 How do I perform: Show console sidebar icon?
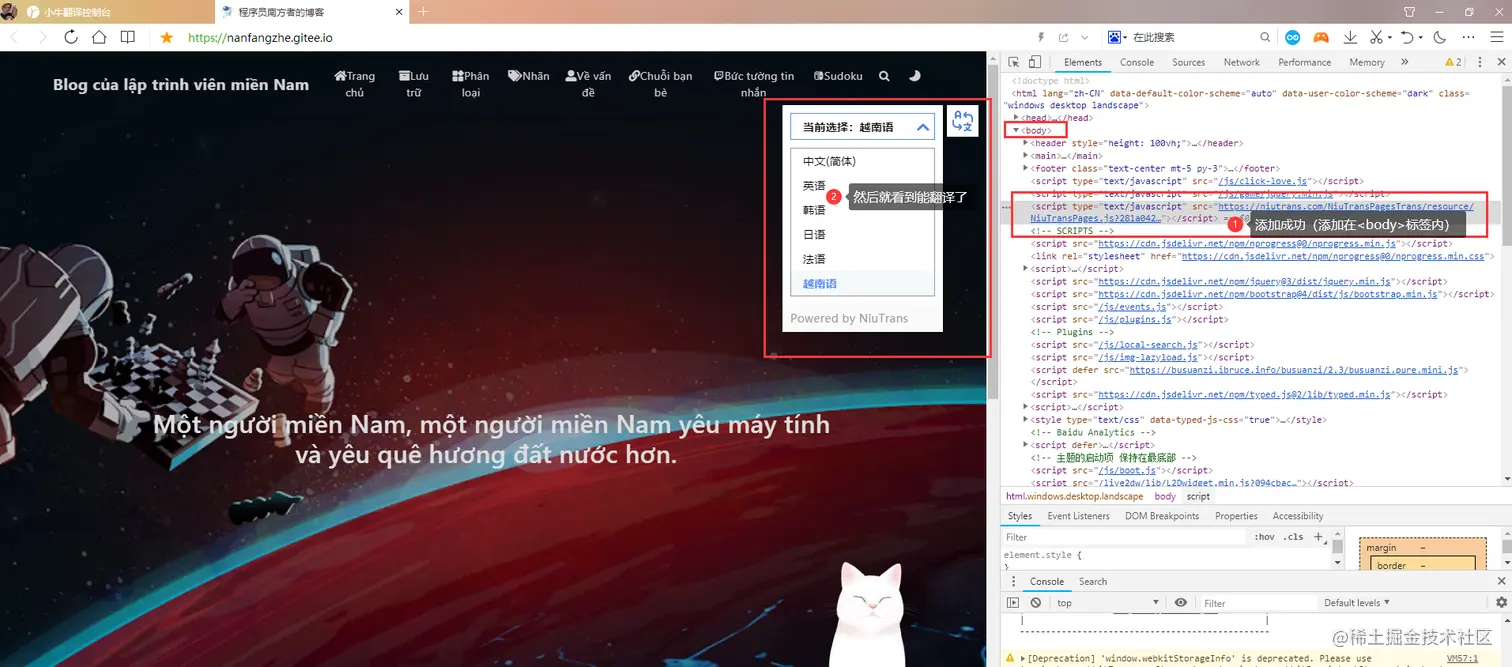pos(1013,603)
